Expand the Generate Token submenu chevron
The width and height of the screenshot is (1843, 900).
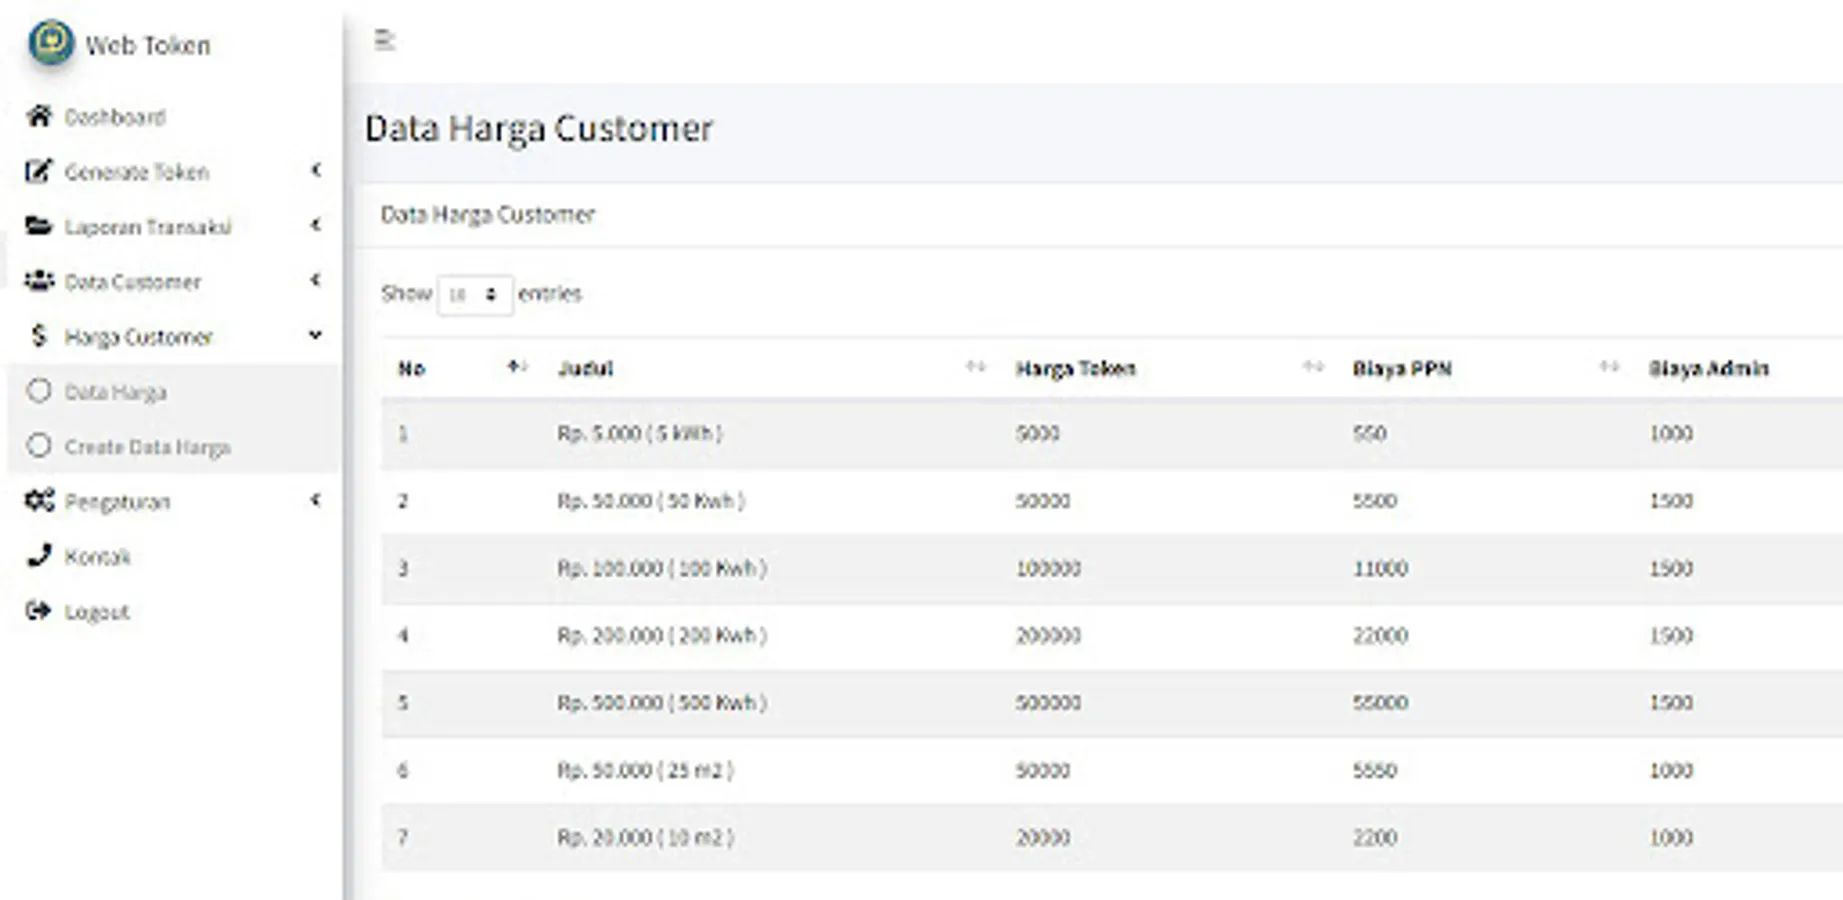click(316, 171)
